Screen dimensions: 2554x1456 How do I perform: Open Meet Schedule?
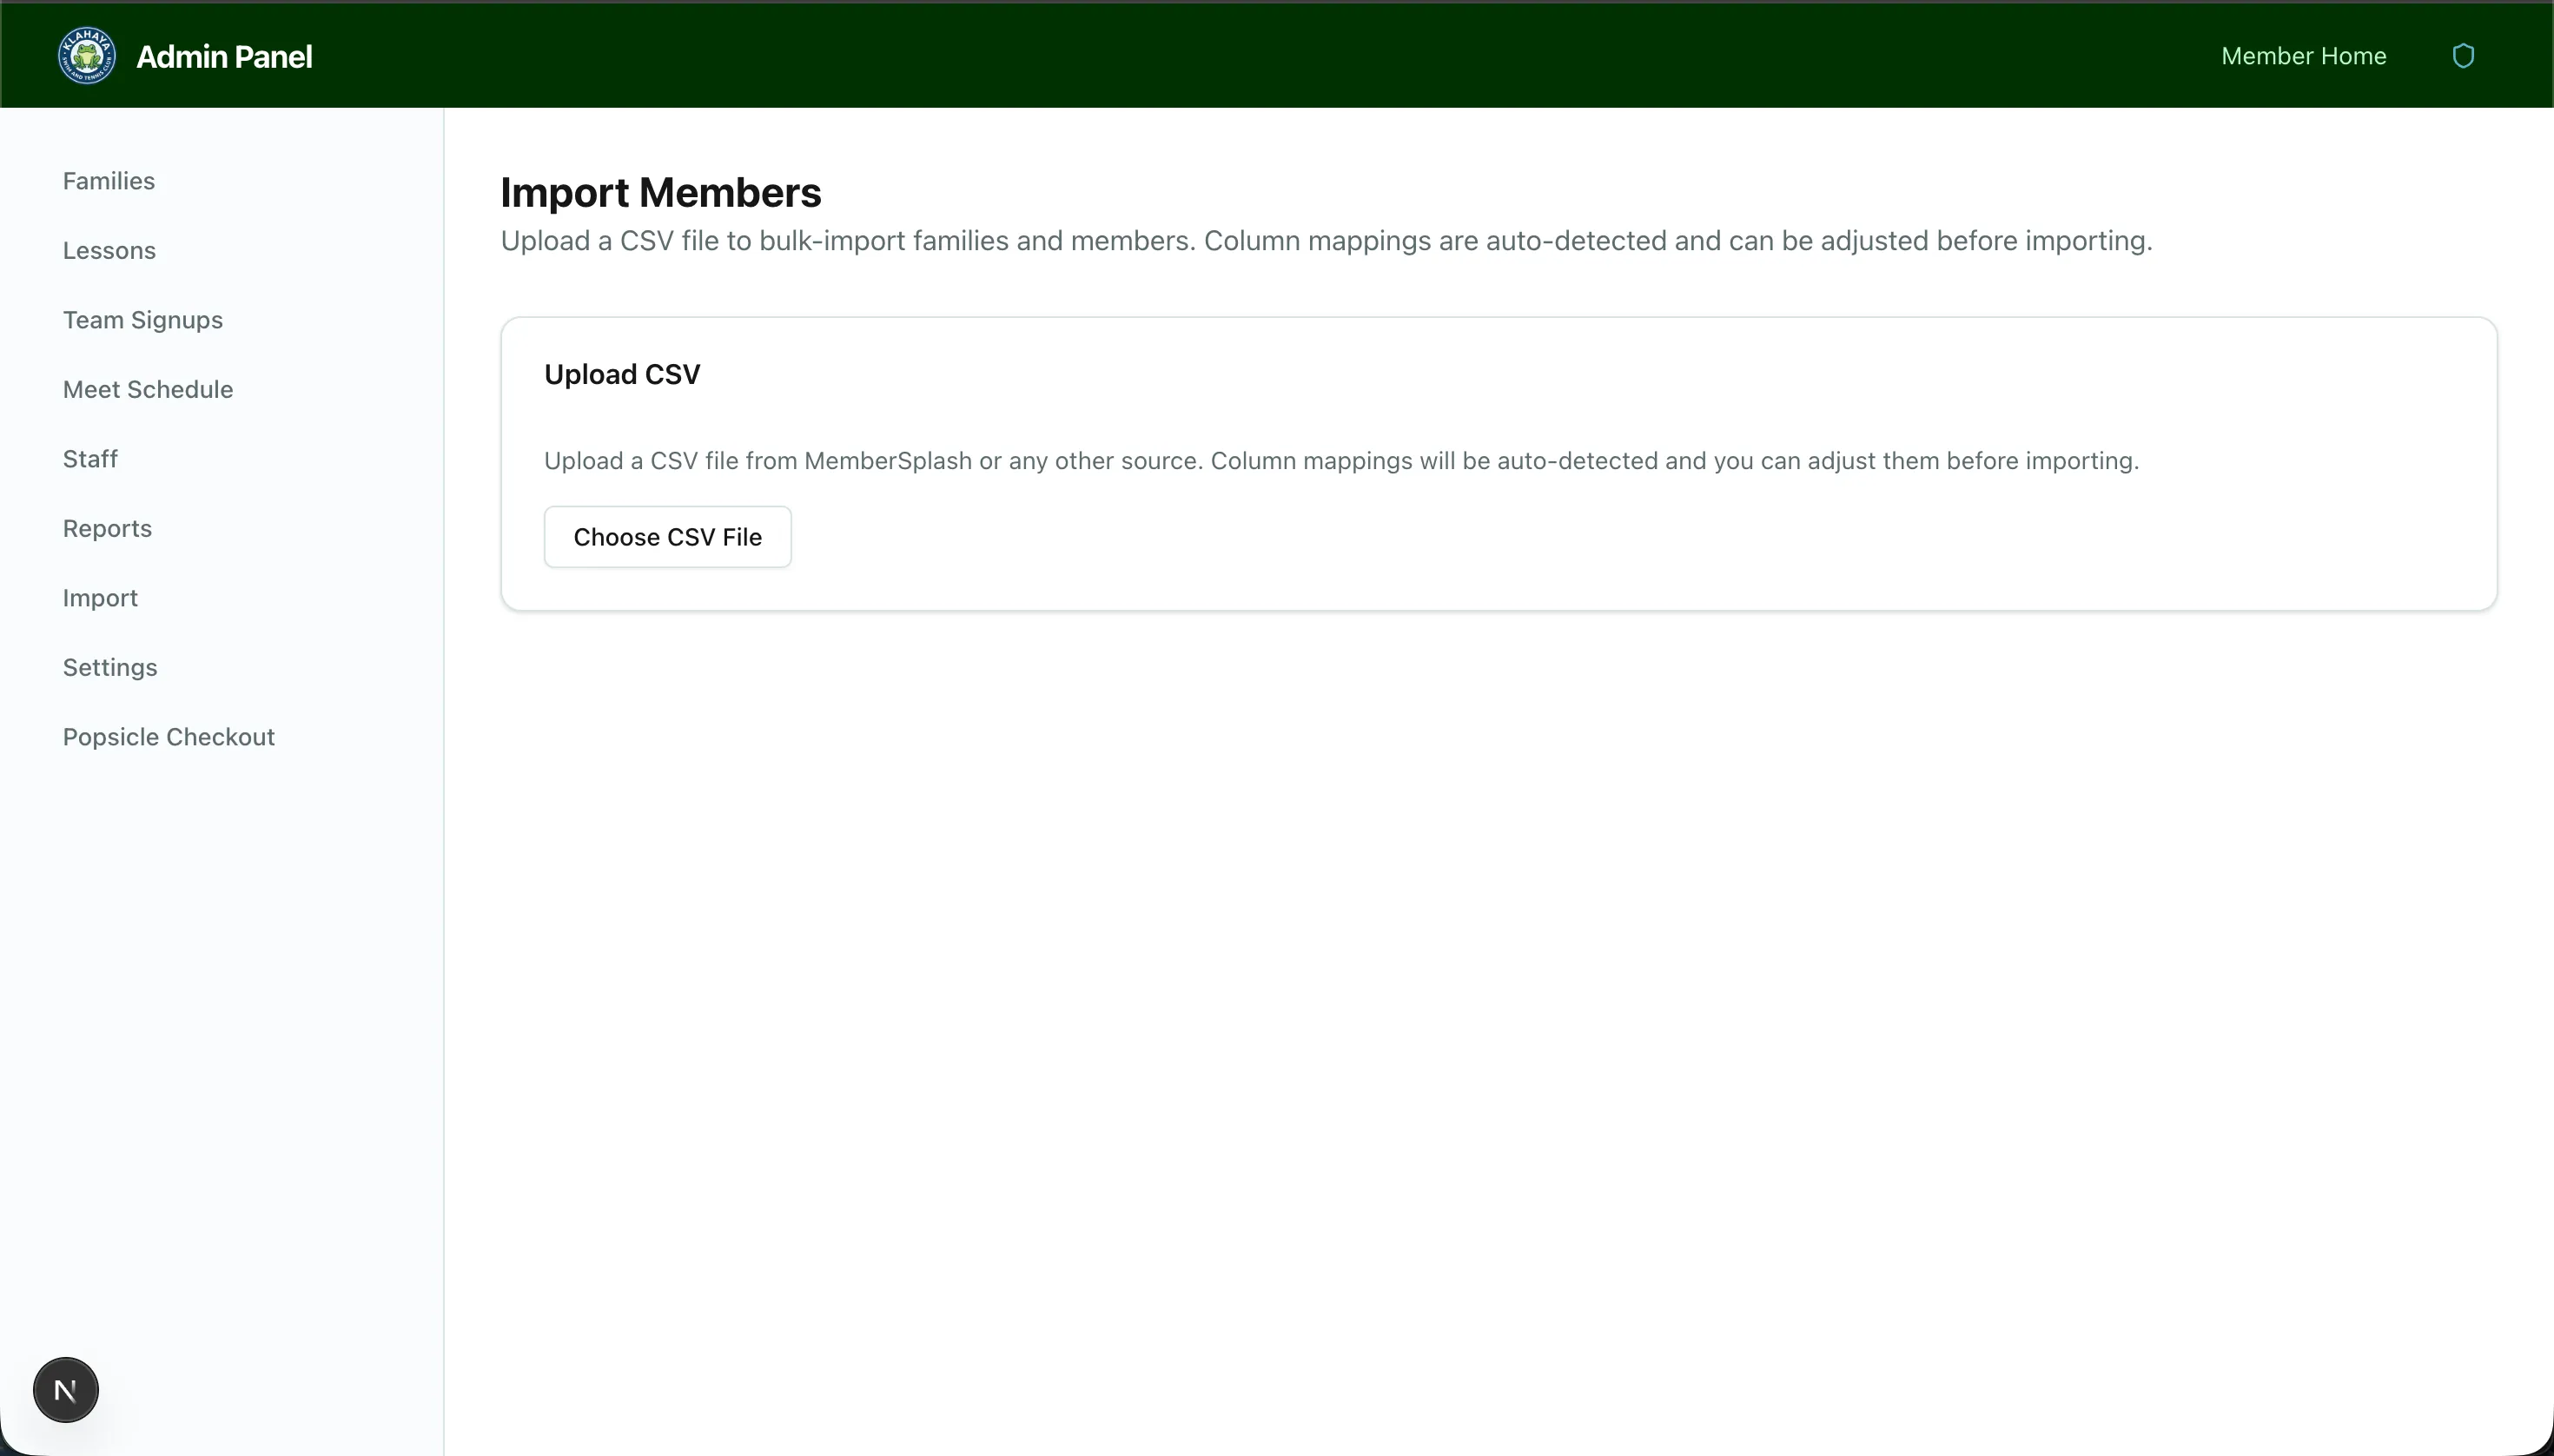point(147,389)
